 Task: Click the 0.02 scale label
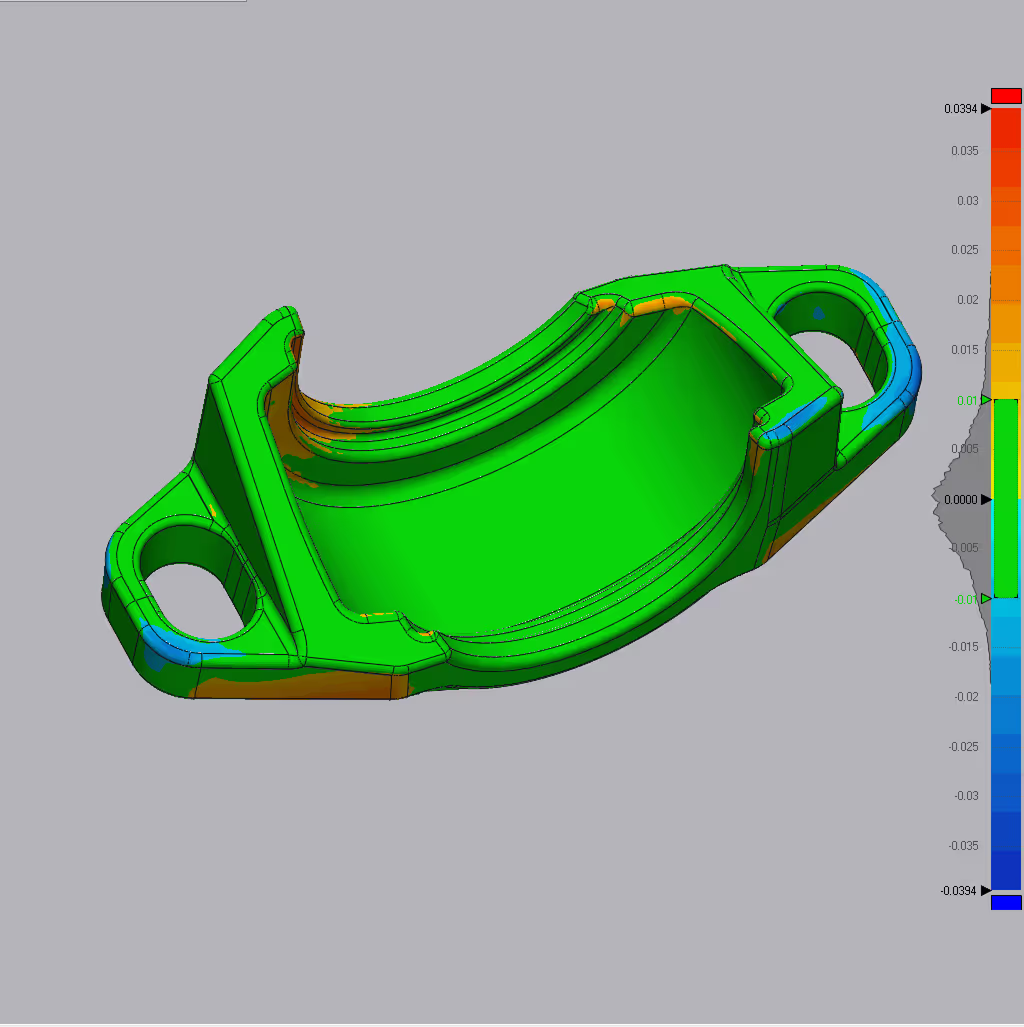(x=968, y=300)
